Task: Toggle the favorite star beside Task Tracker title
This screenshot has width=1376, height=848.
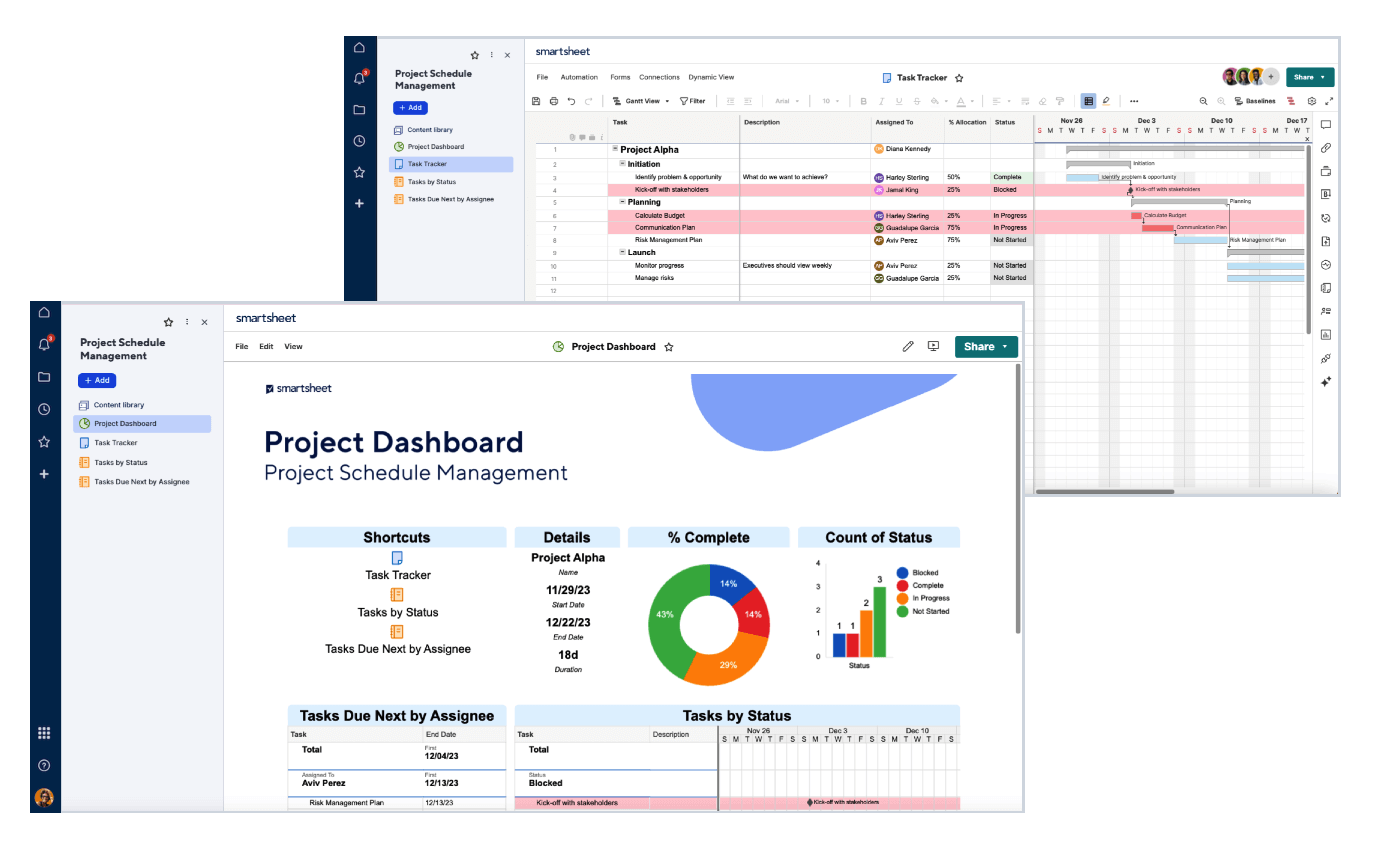Action: 959,77
